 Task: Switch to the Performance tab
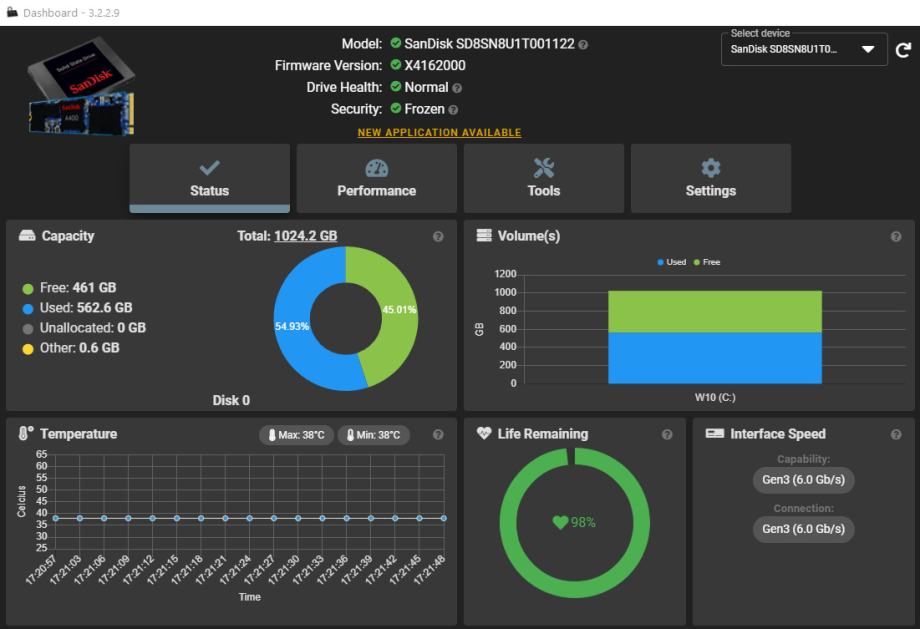point(377,179)
